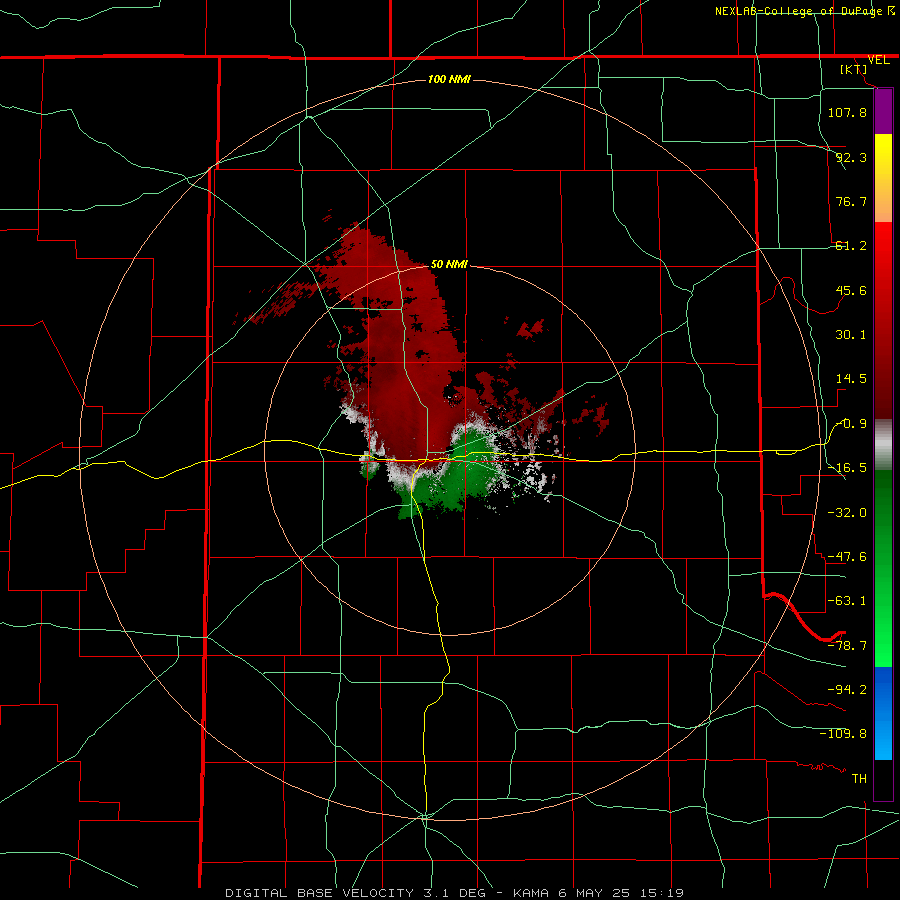This screenshot has height=900, width=900.
Task: Click the -16.5 legend value
Action: (847, 468)
